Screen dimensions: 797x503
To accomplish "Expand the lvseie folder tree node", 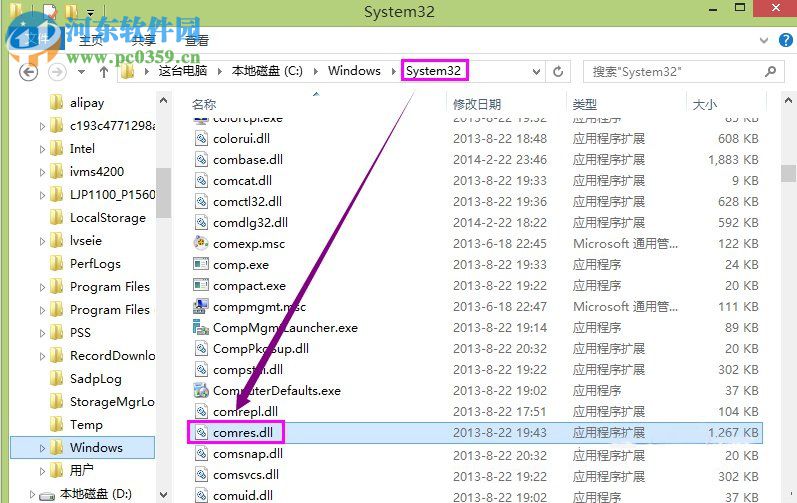I will [42, 241].
